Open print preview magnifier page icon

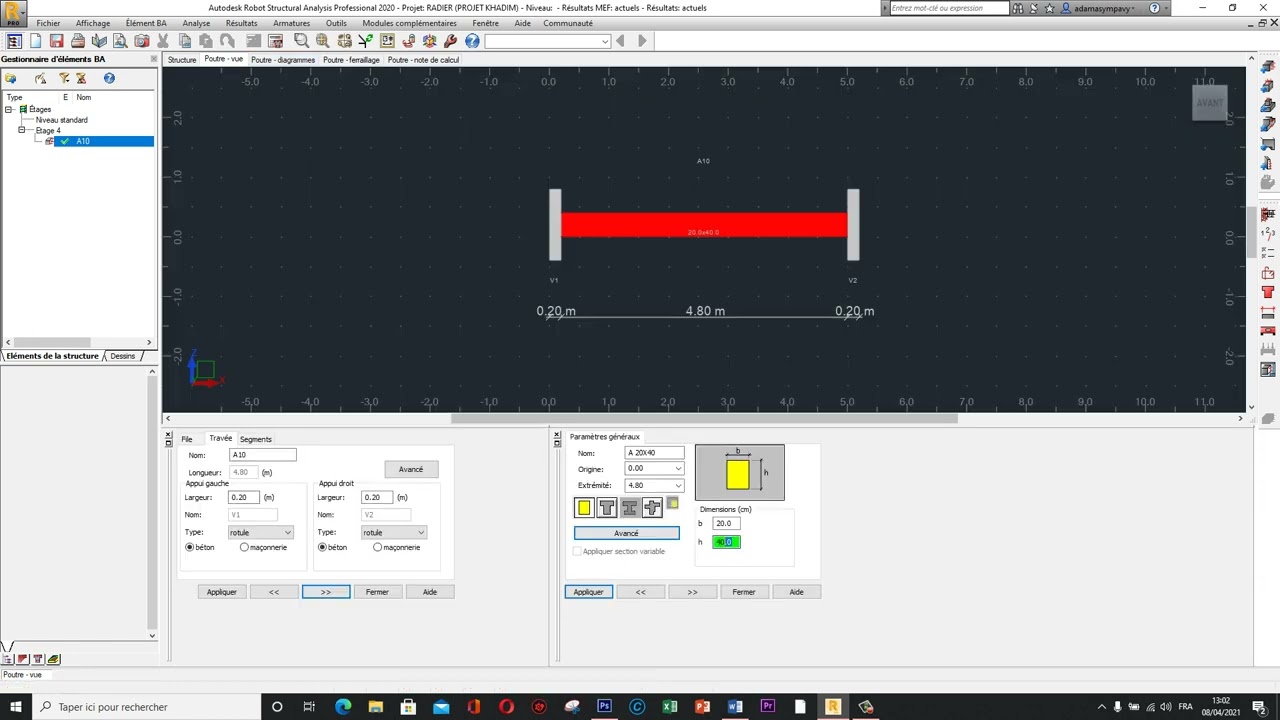click(120, 41)
